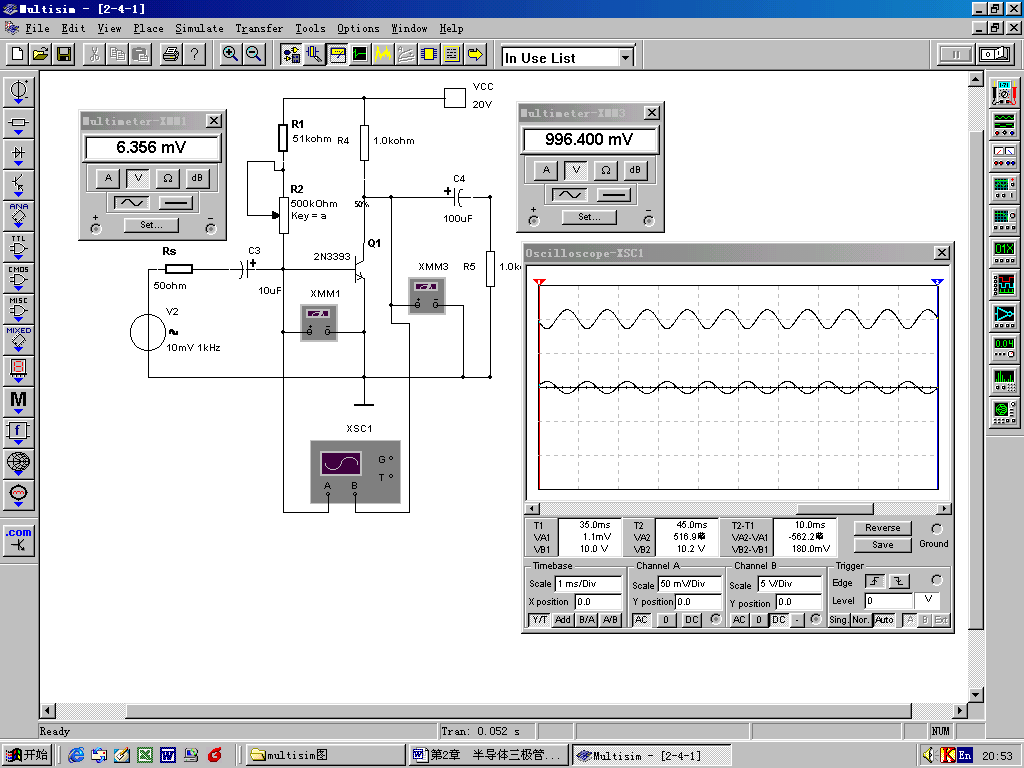
Task: Click Timebase Scale 1 ms/Div field
Action: point(588,584)
